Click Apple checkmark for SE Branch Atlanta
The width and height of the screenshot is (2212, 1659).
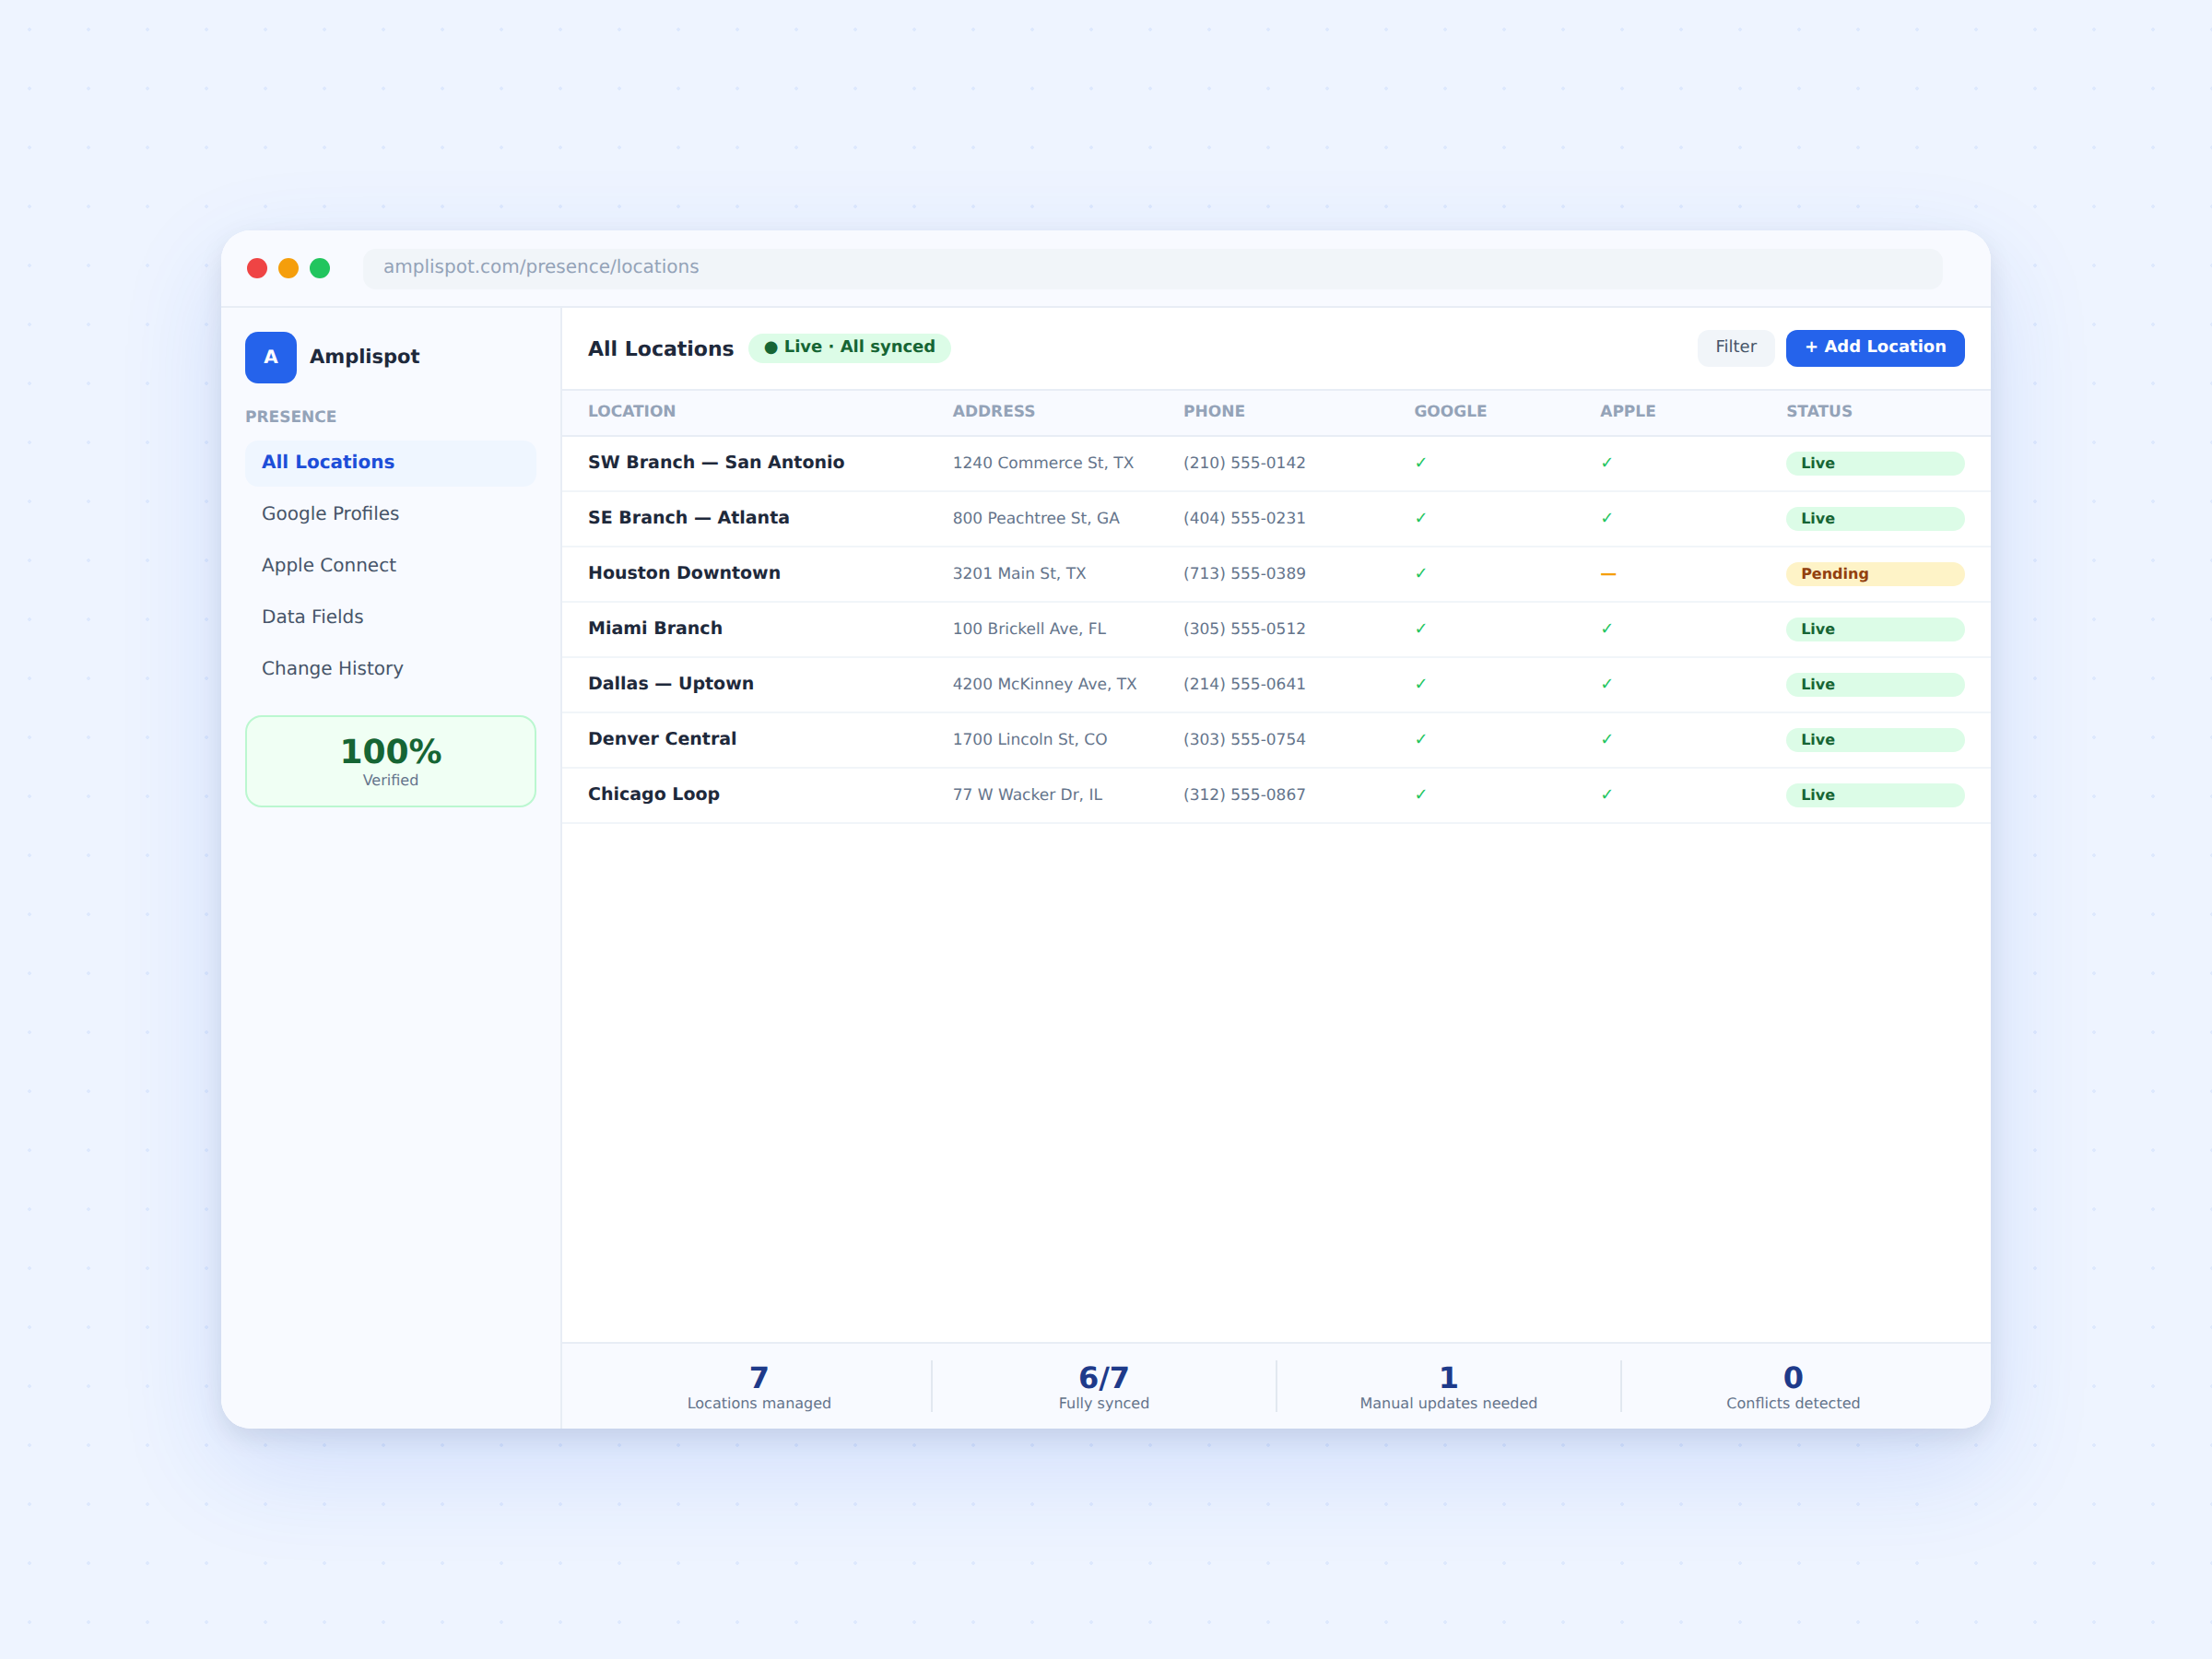1606,518
